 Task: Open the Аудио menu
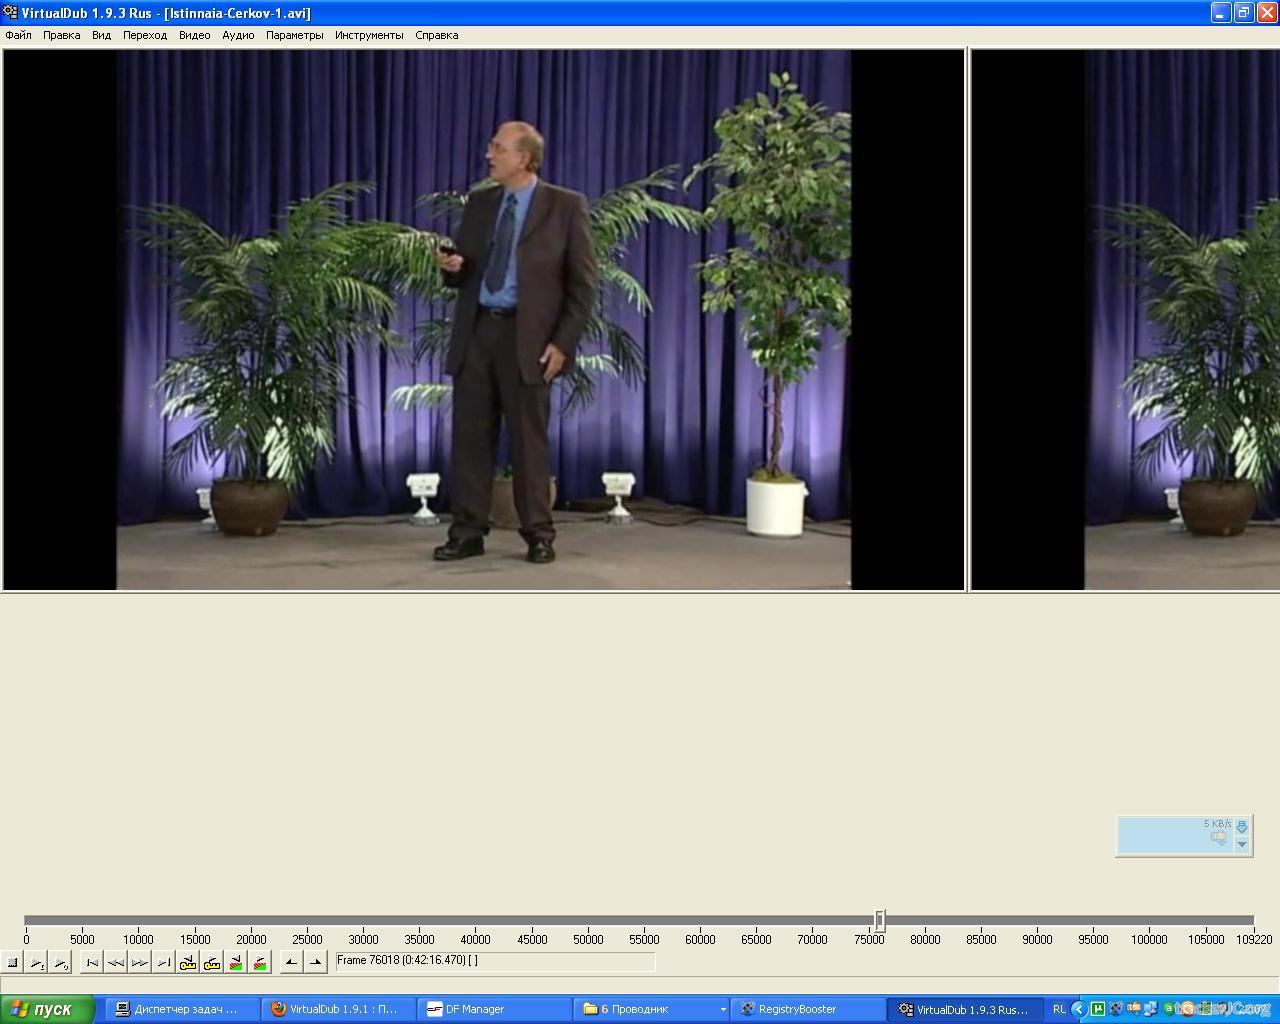(x=238, y=35)
